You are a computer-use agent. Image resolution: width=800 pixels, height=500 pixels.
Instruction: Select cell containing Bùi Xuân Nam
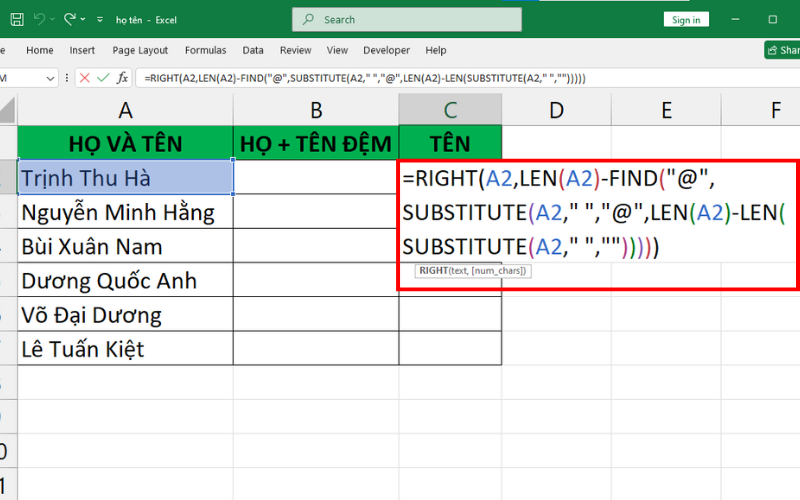click(125, 246)
